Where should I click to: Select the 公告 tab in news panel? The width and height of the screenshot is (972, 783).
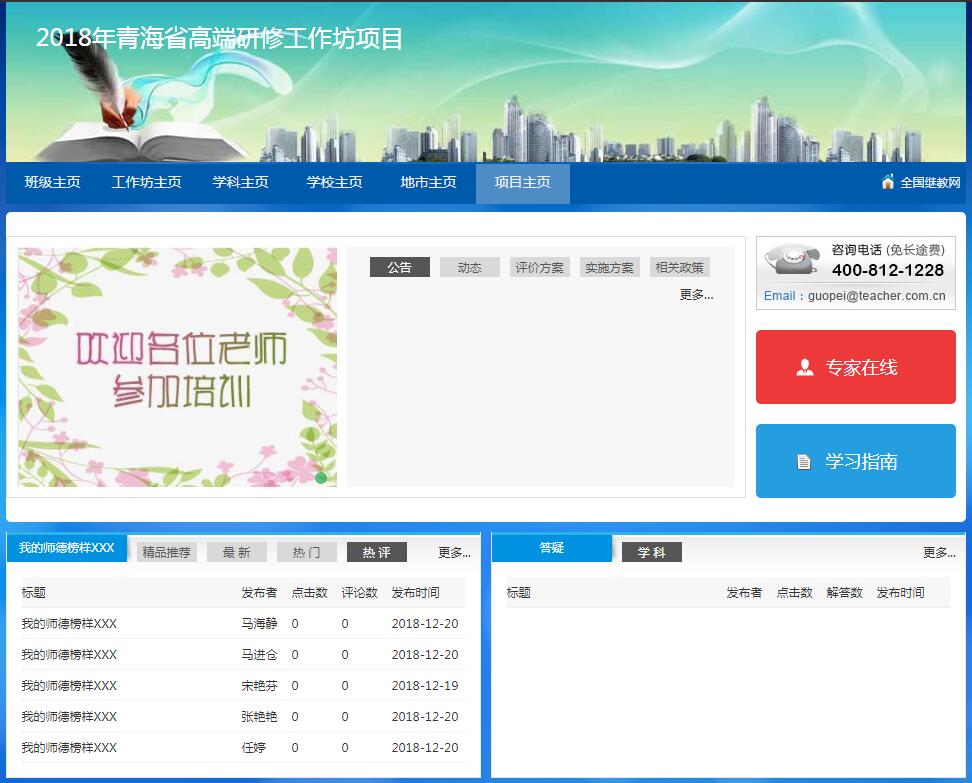400,267
